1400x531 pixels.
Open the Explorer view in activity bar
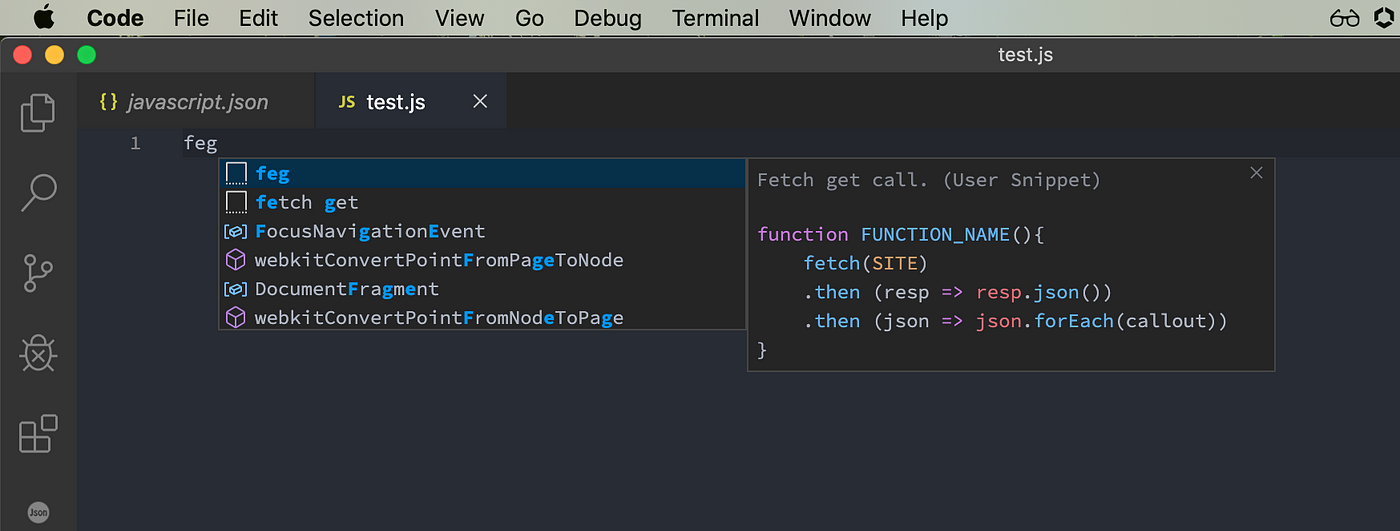click(x=38, y=112)
